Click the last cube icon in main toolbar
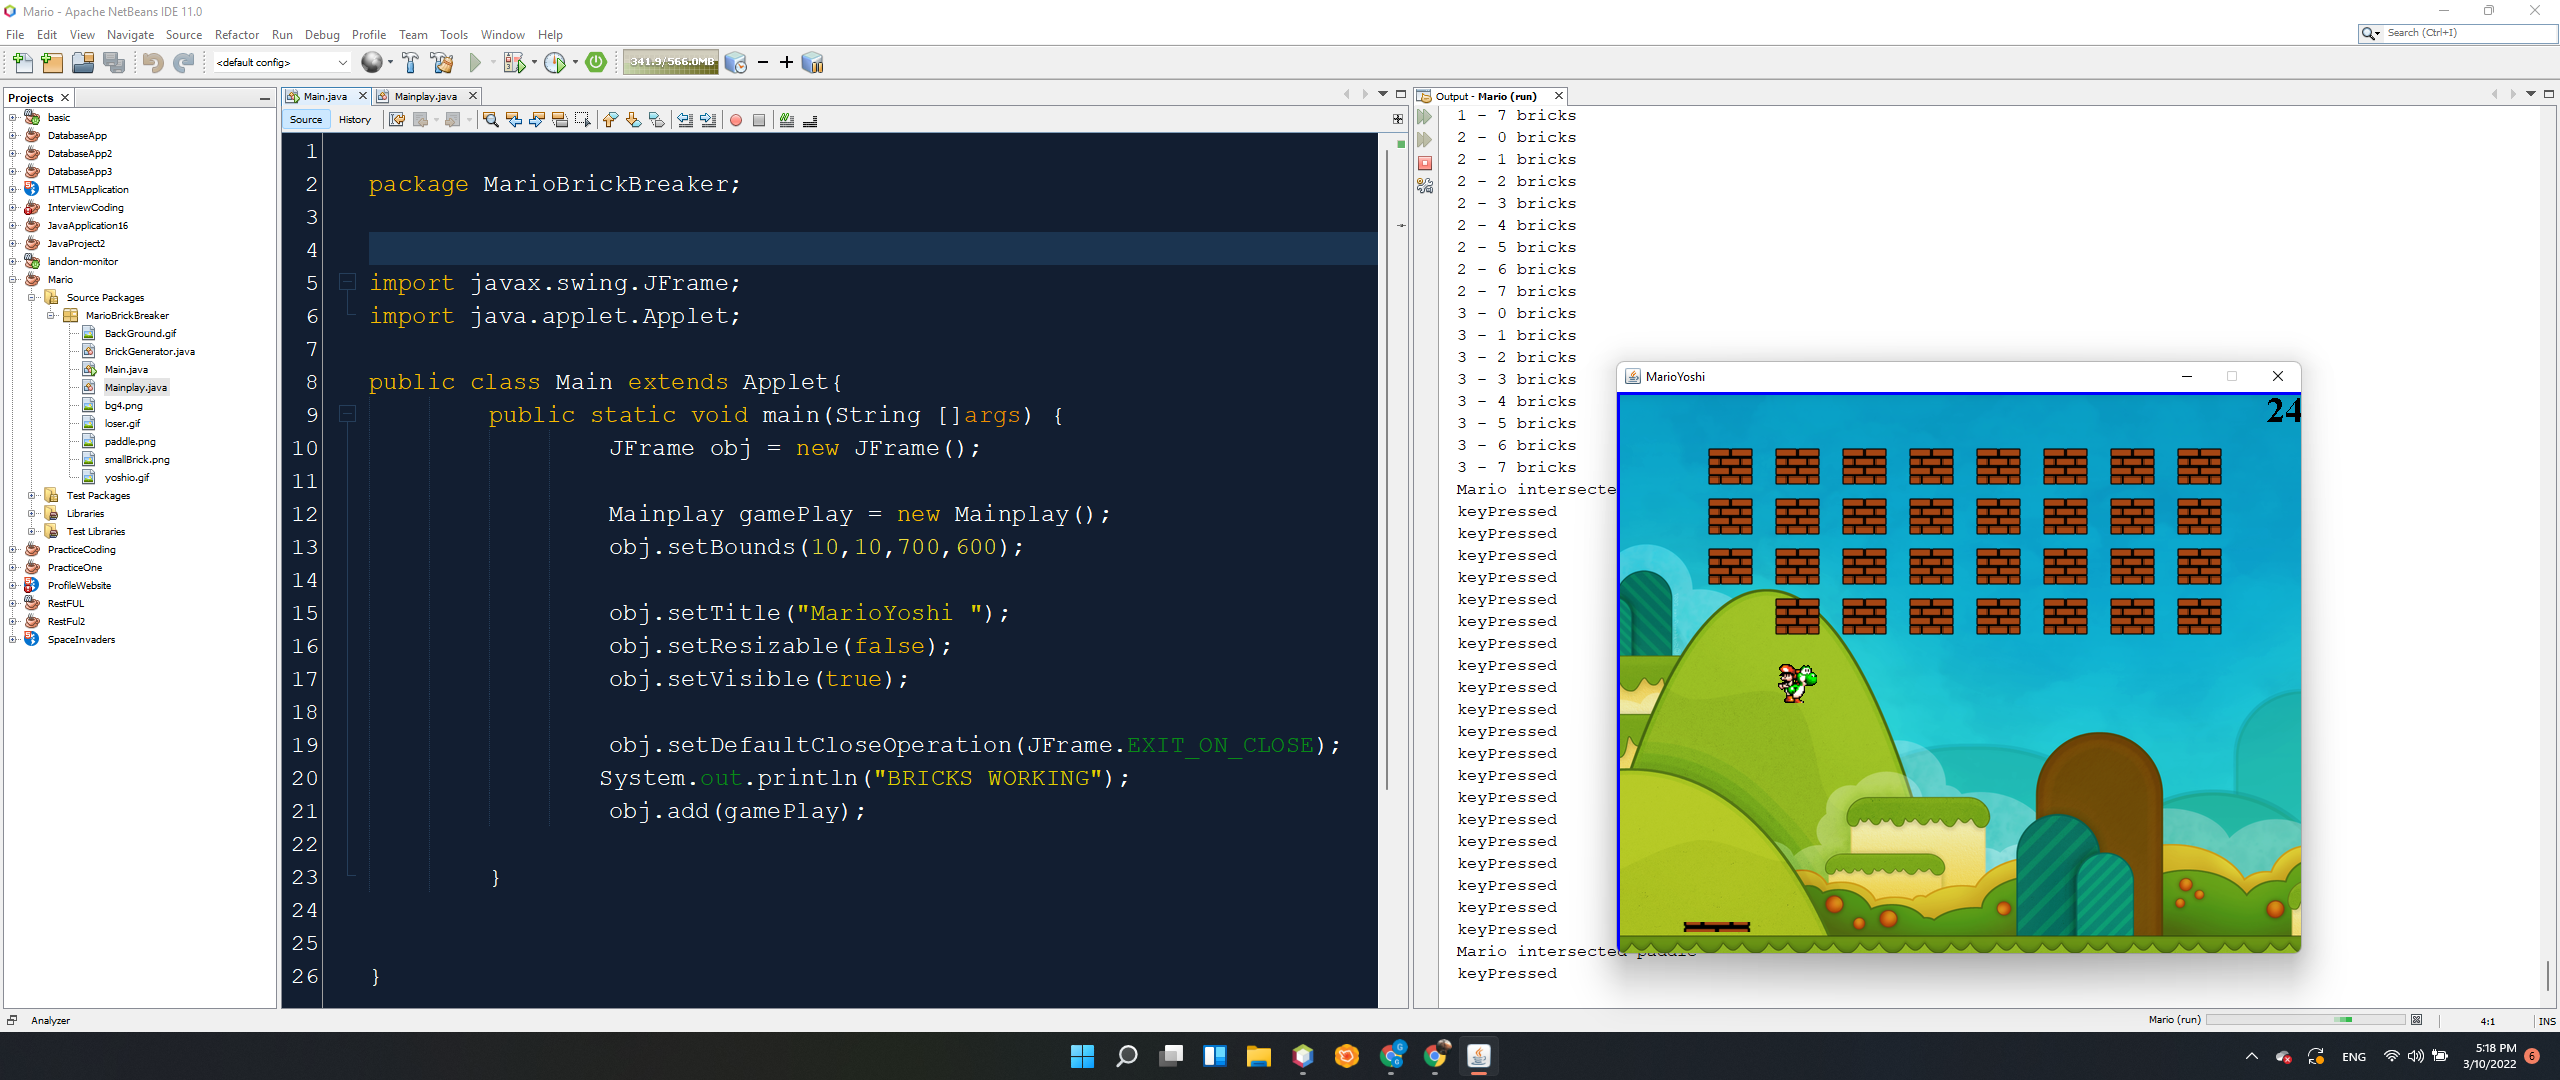Image resolution: width=2560 pixels, height=1080 pixels. 813,63
